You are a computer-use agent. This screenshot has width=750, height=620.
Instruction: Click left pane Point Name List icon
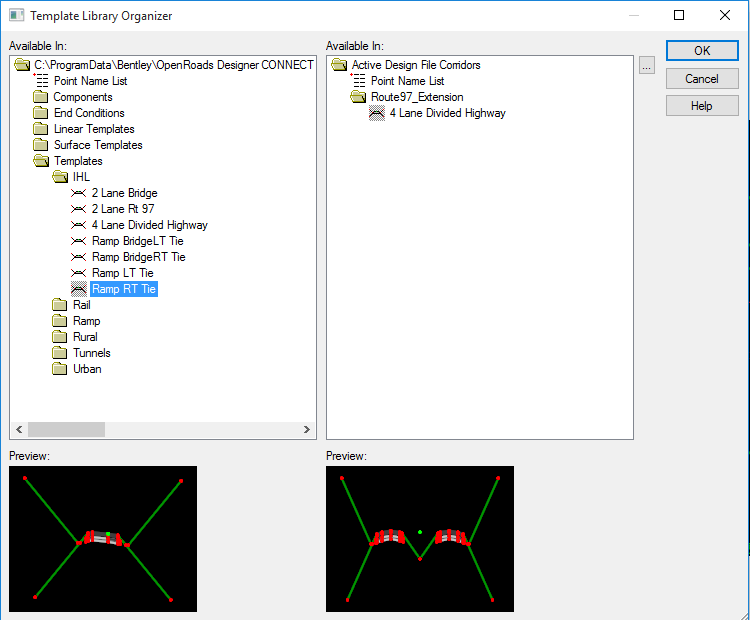pos(41,80)
